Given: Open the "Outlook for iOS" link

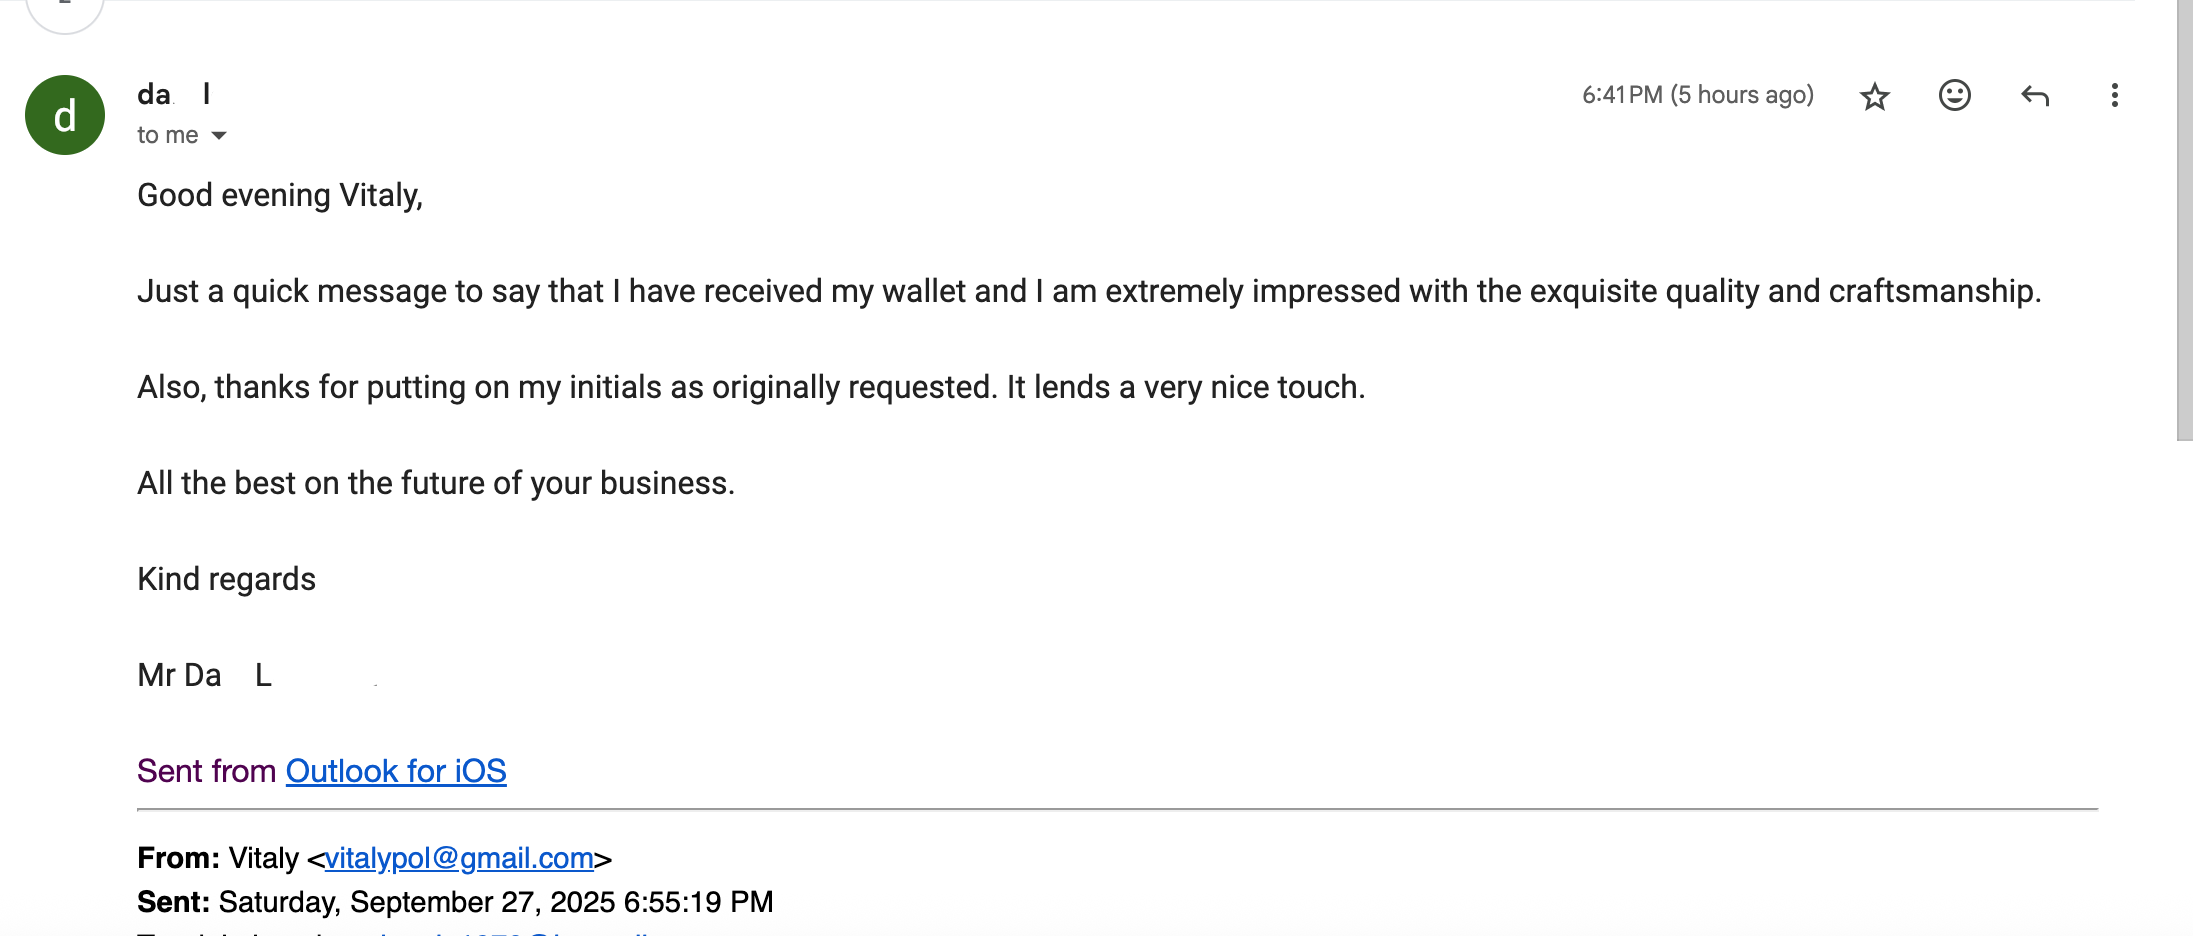Looking at the screenshot, I should (x=396, y=771).
